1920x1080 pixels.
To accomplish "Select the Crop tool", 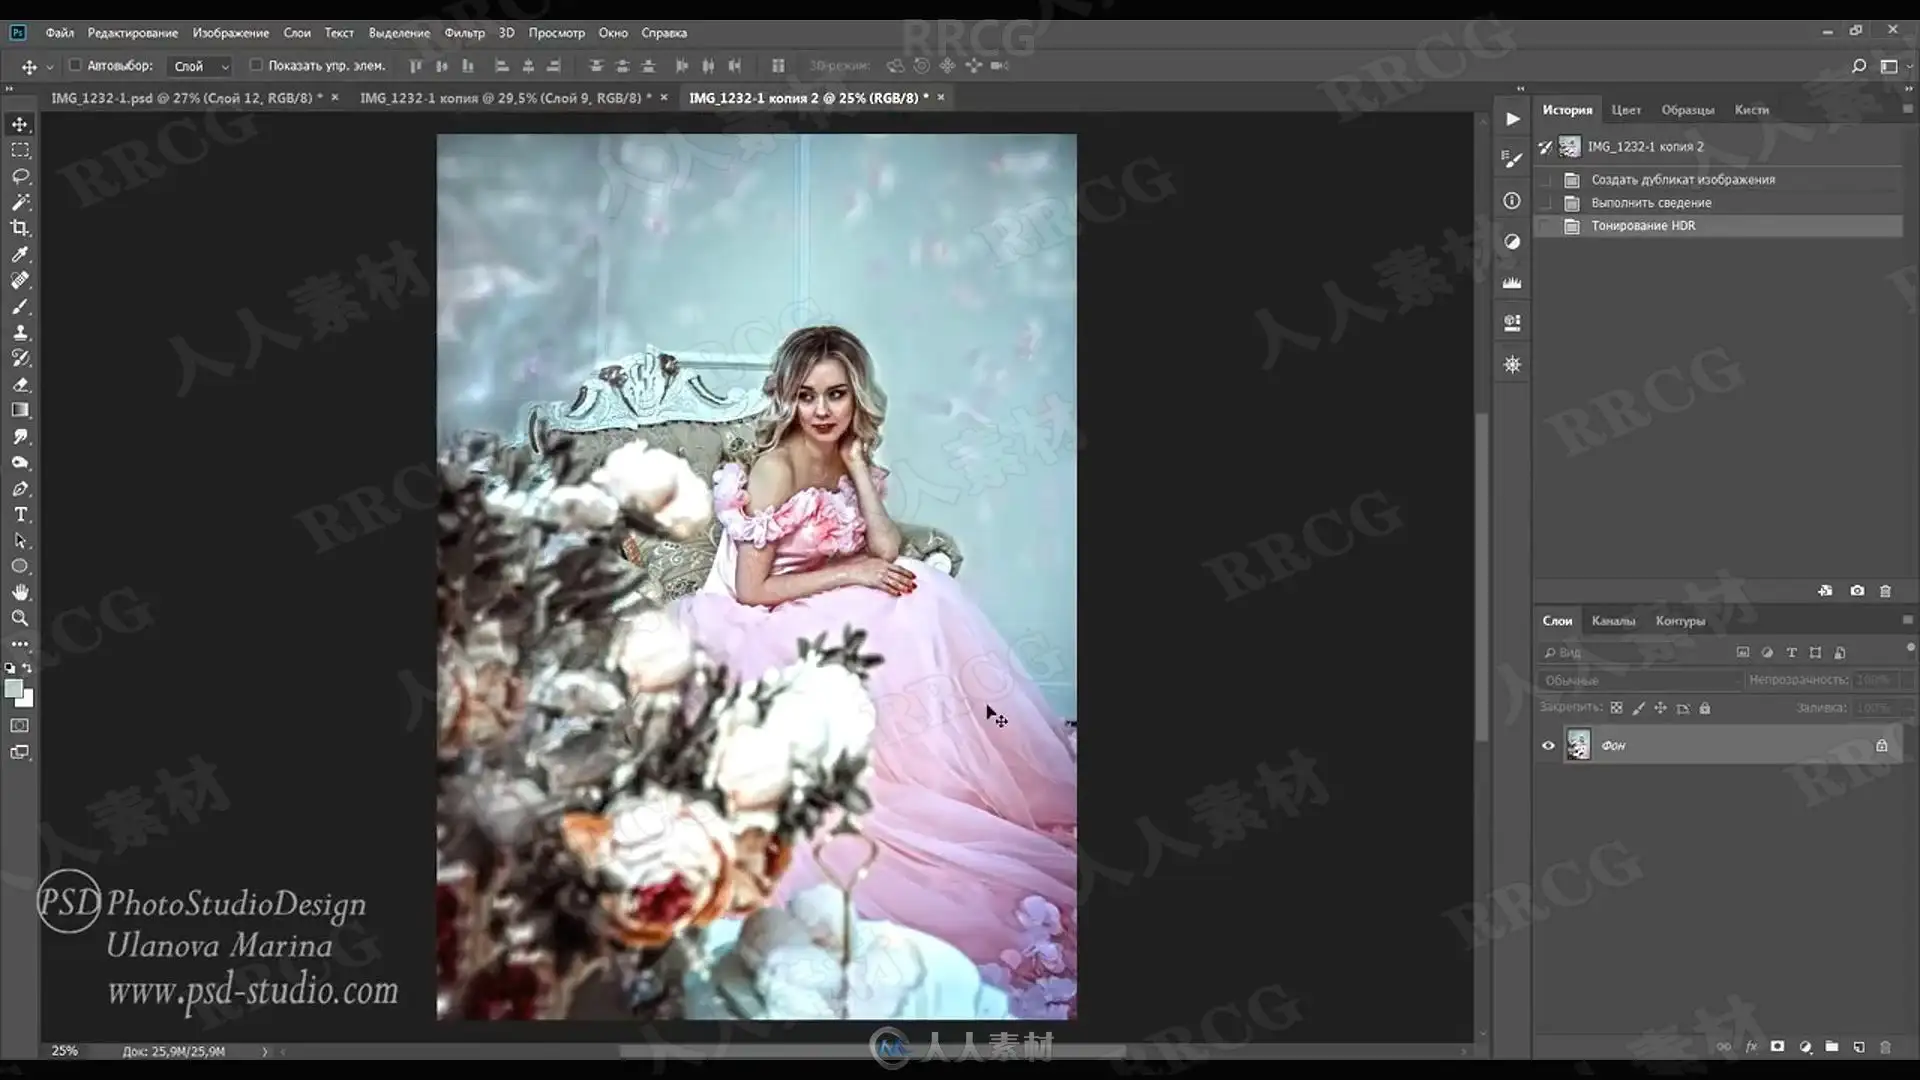I will (x=20, y=228).
